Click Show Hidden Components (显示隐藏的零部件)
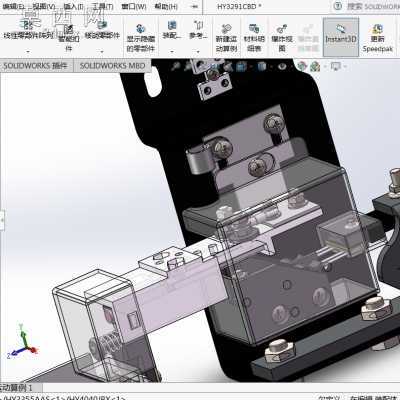 tap(141, 38)
